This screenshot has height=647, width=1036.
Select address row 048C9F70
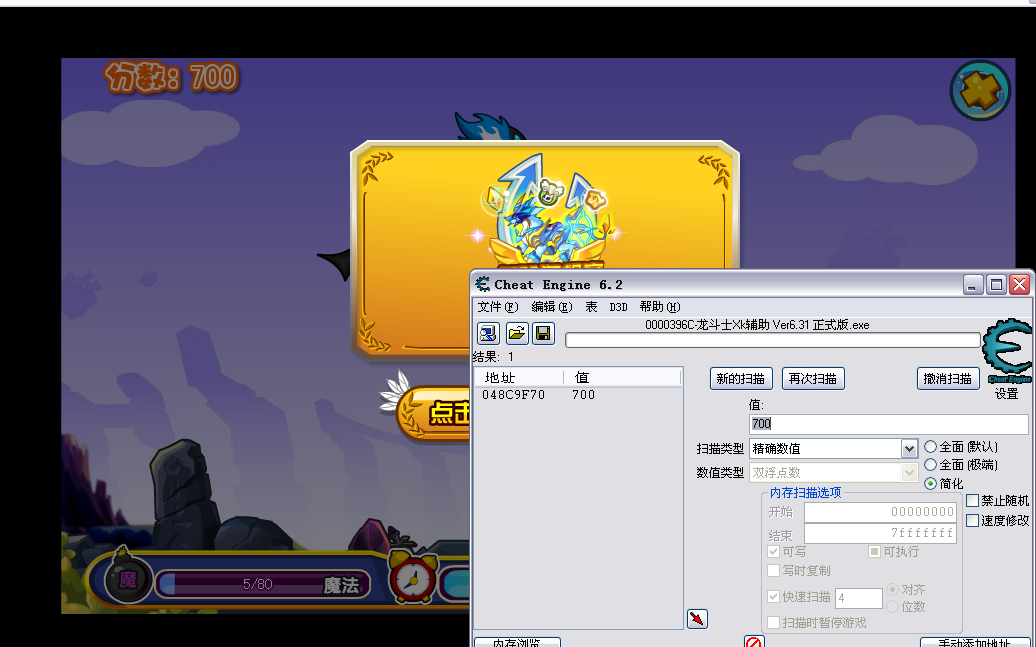tap(577, 395)
